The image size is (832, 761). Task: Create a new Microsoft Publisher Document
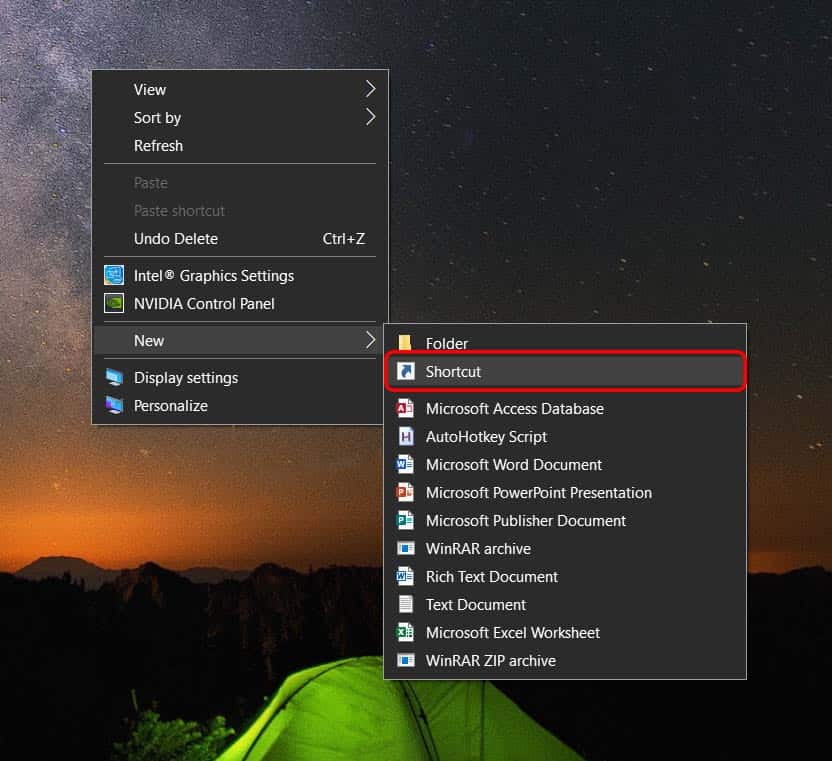pos(525,520)
